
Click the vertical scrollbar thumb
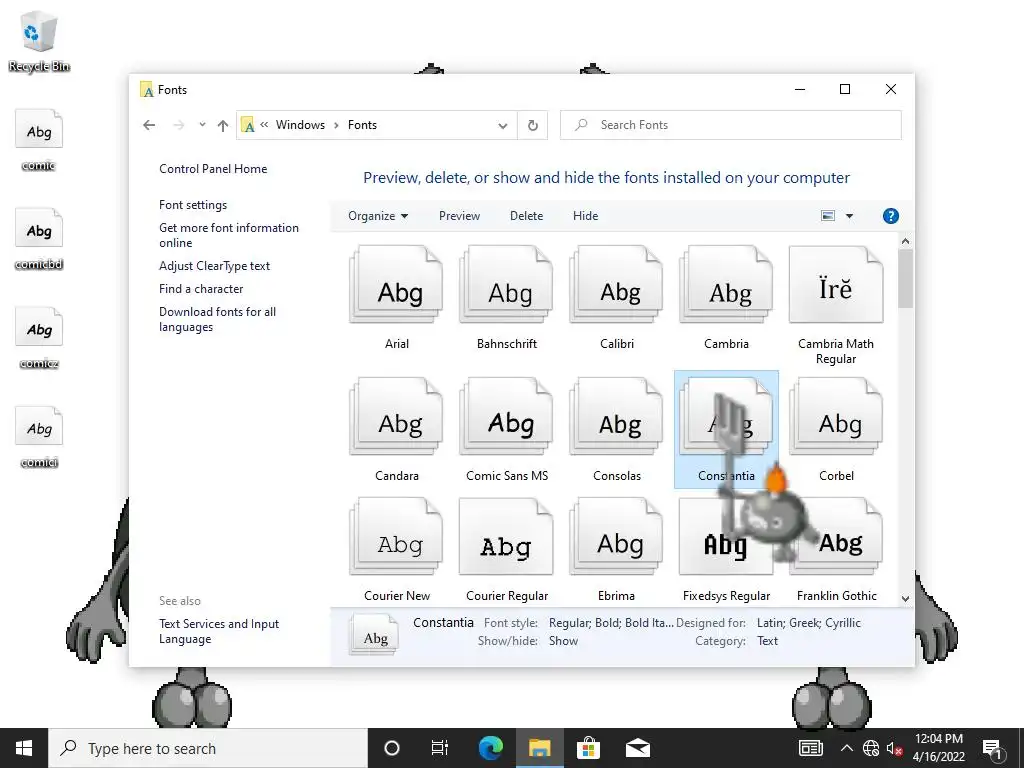pos(905,278)
